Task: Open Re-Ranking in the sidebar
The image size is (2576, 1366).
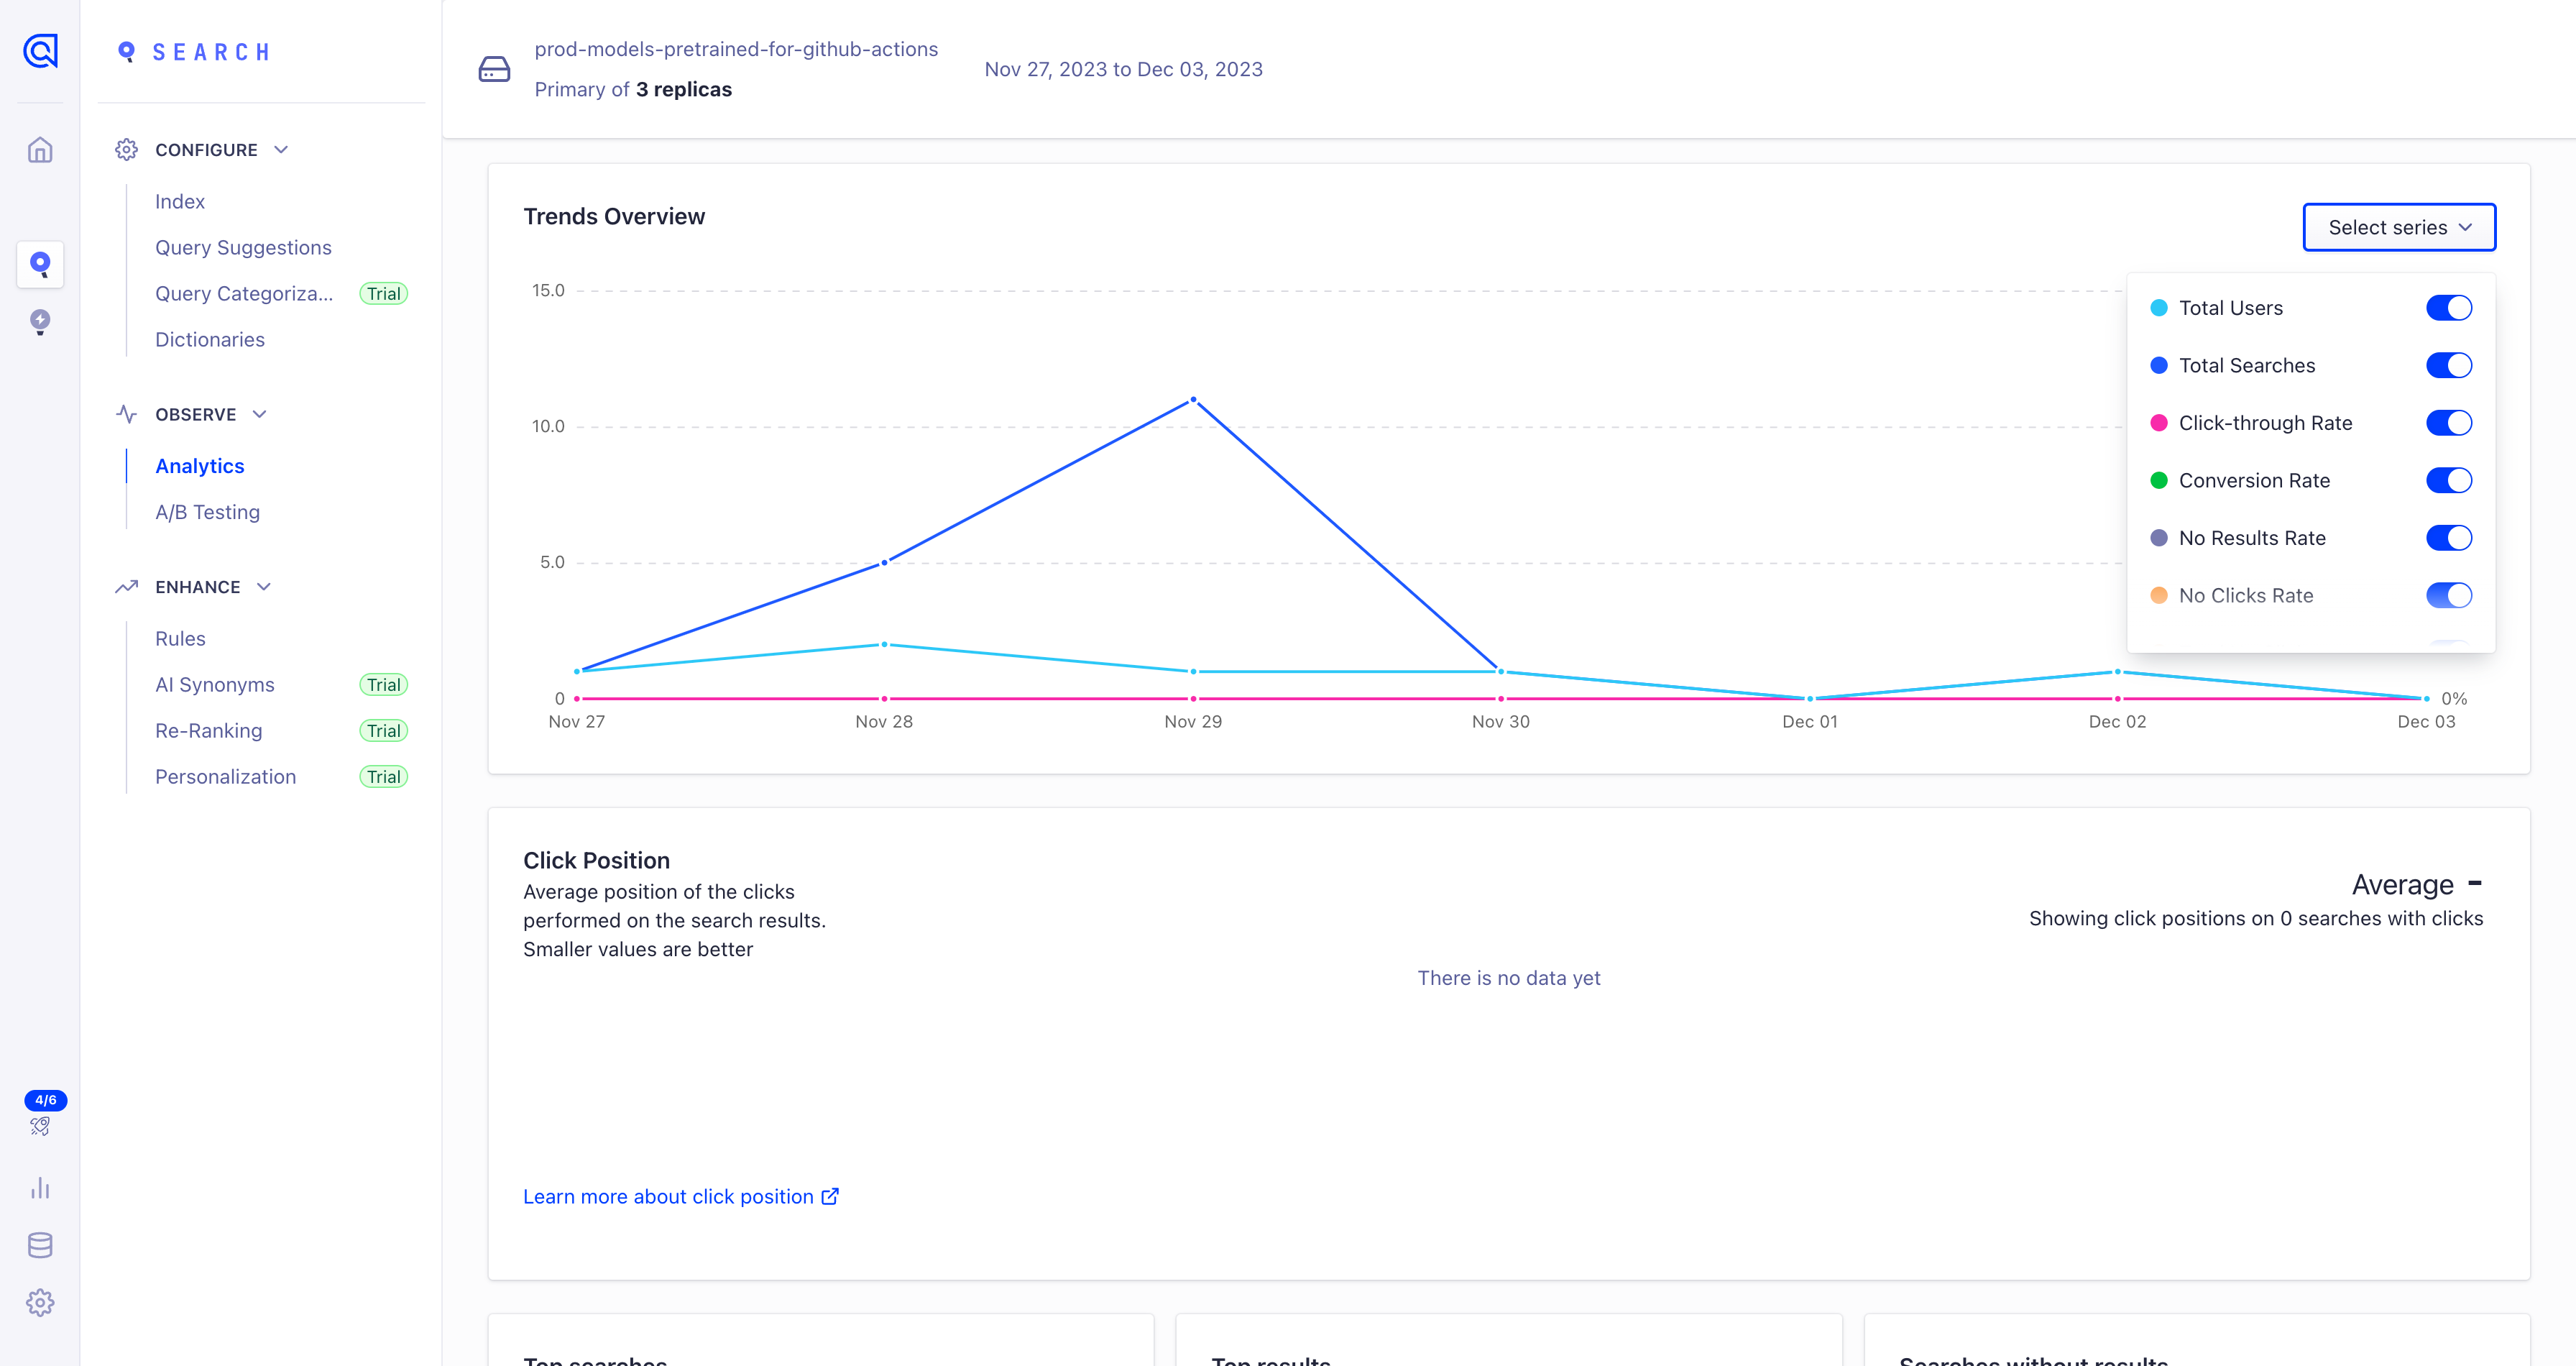Action: click(x=209, y=730)
